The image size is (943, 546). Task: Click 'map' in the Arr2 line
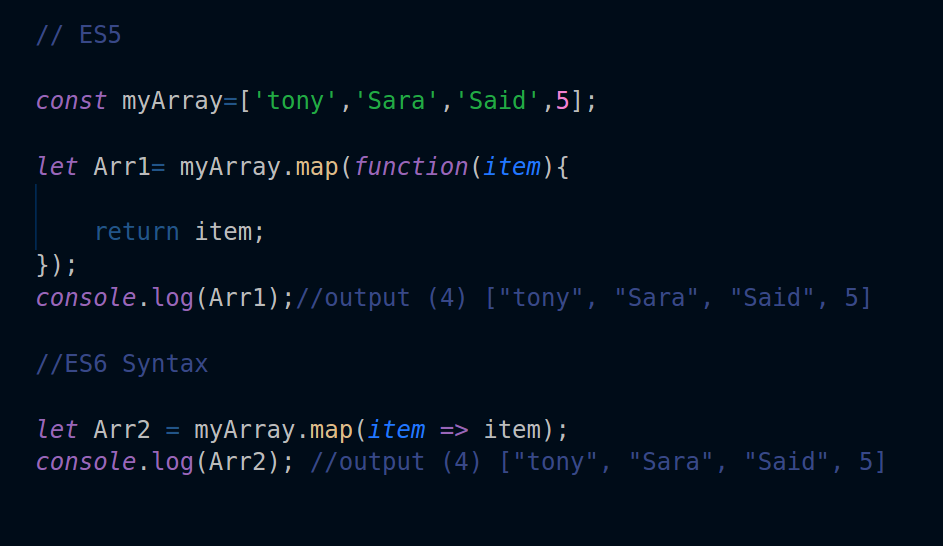click(331, 430)
